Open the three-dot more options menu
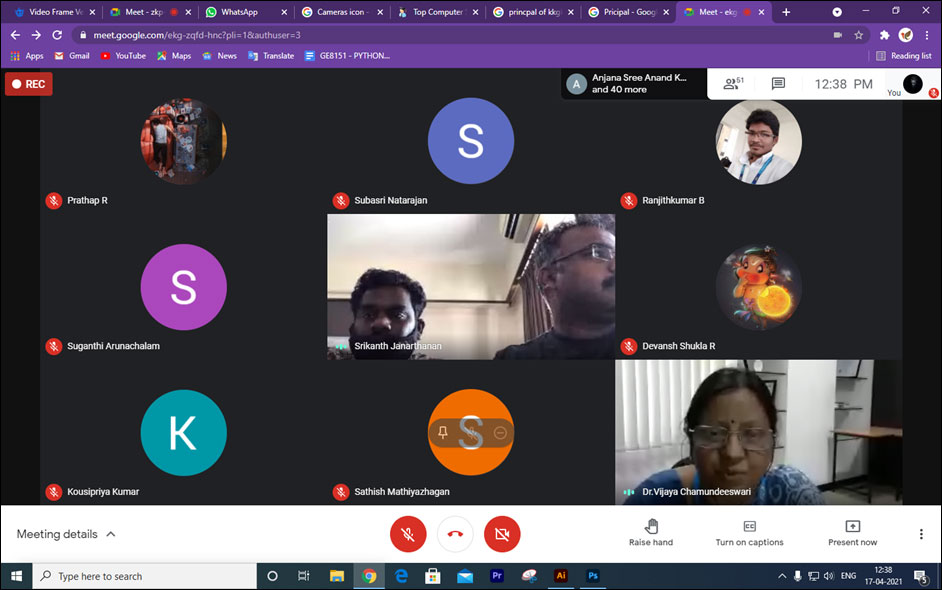This screenshot has height=590, width=942. (921, 534)
